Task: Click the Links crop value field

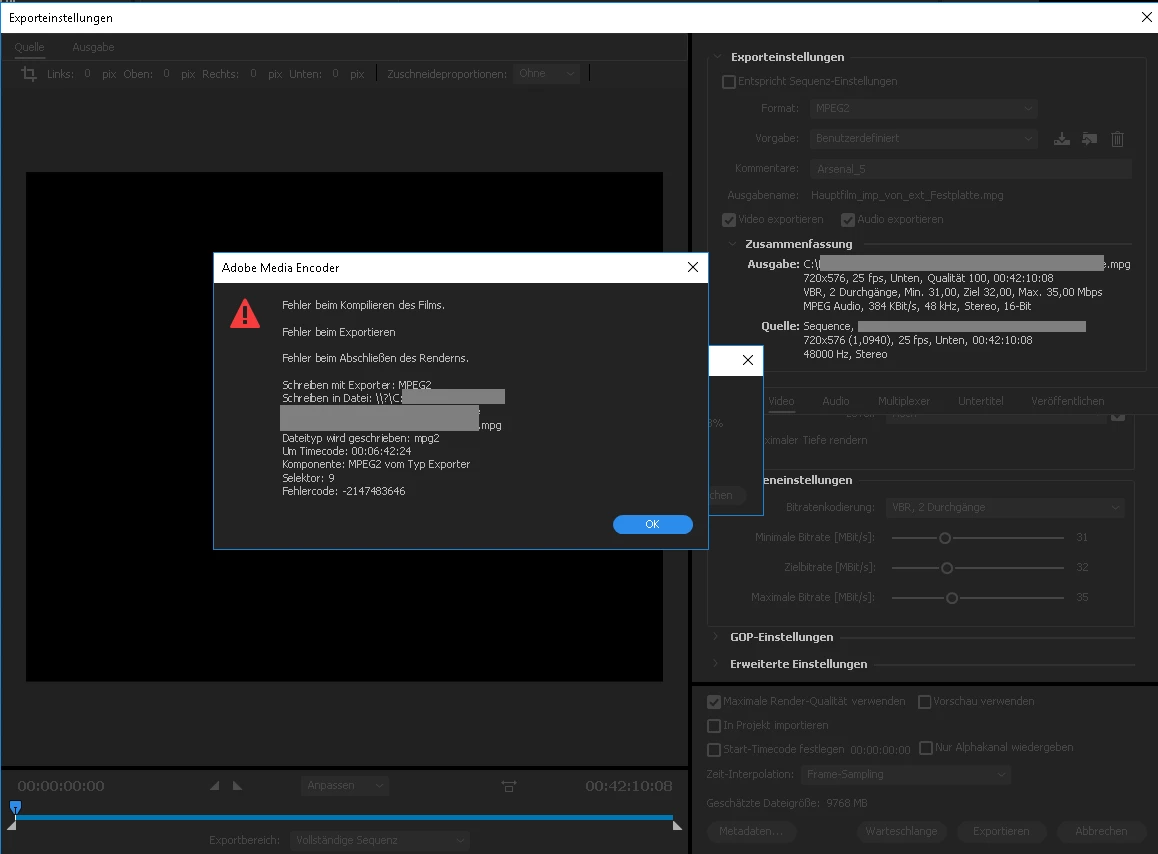Action: [x=87, y=73]
